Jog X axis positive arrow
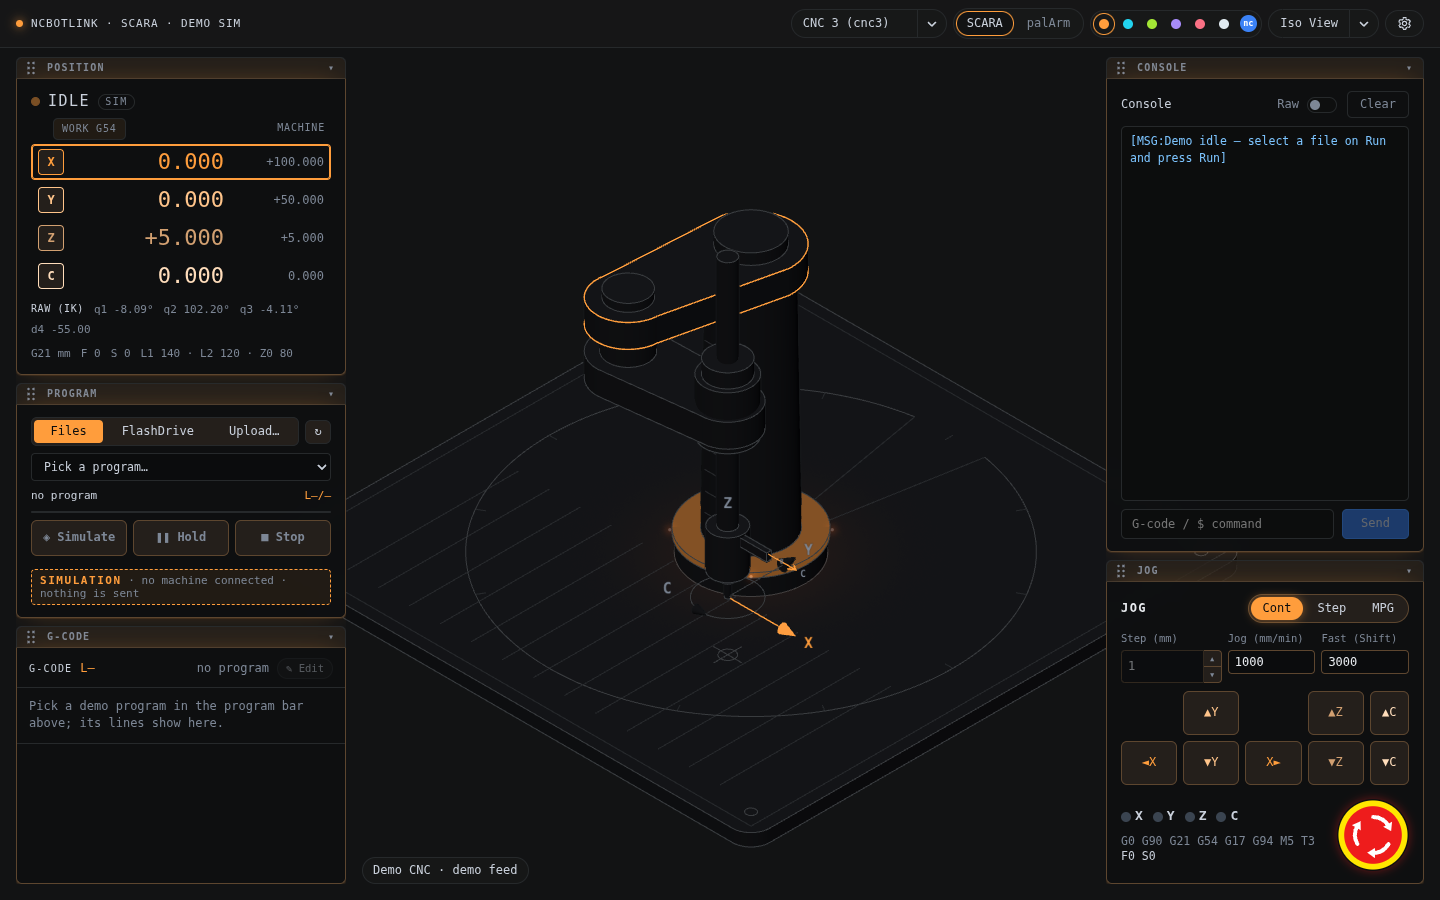1440x900 pixels. 1273,763
